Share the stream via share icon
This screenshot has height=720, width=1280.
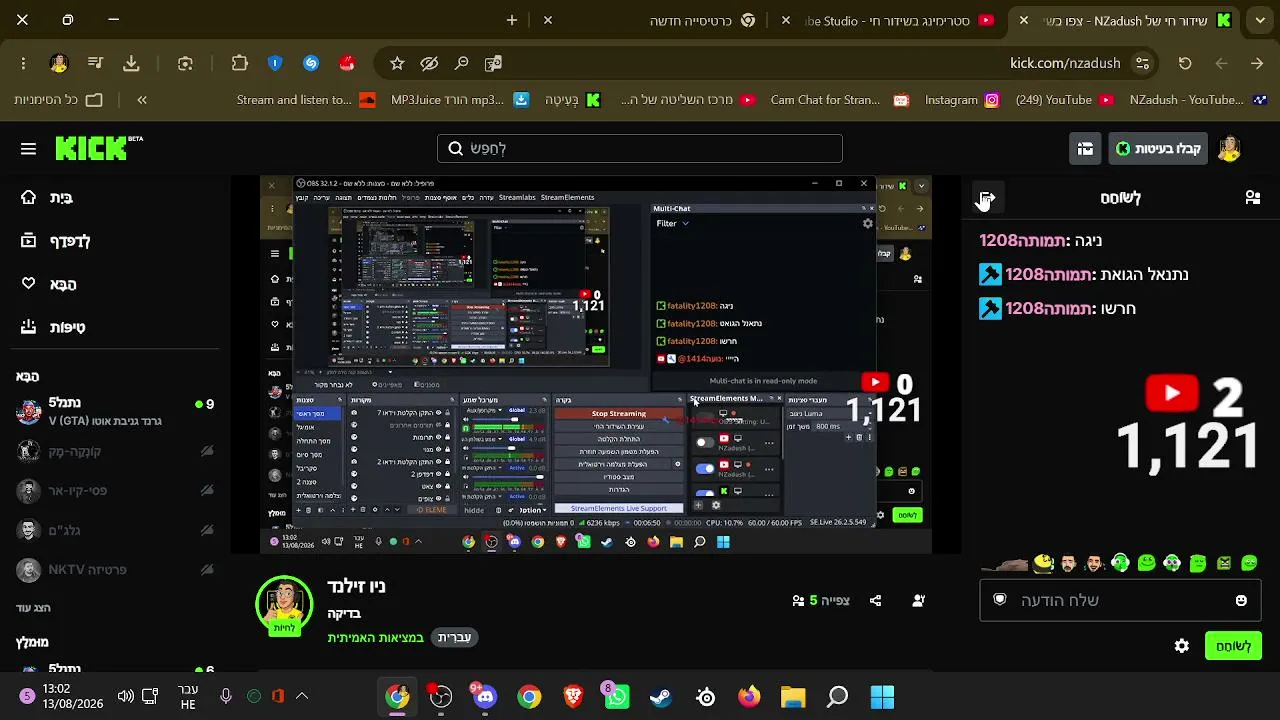(876, 601)
